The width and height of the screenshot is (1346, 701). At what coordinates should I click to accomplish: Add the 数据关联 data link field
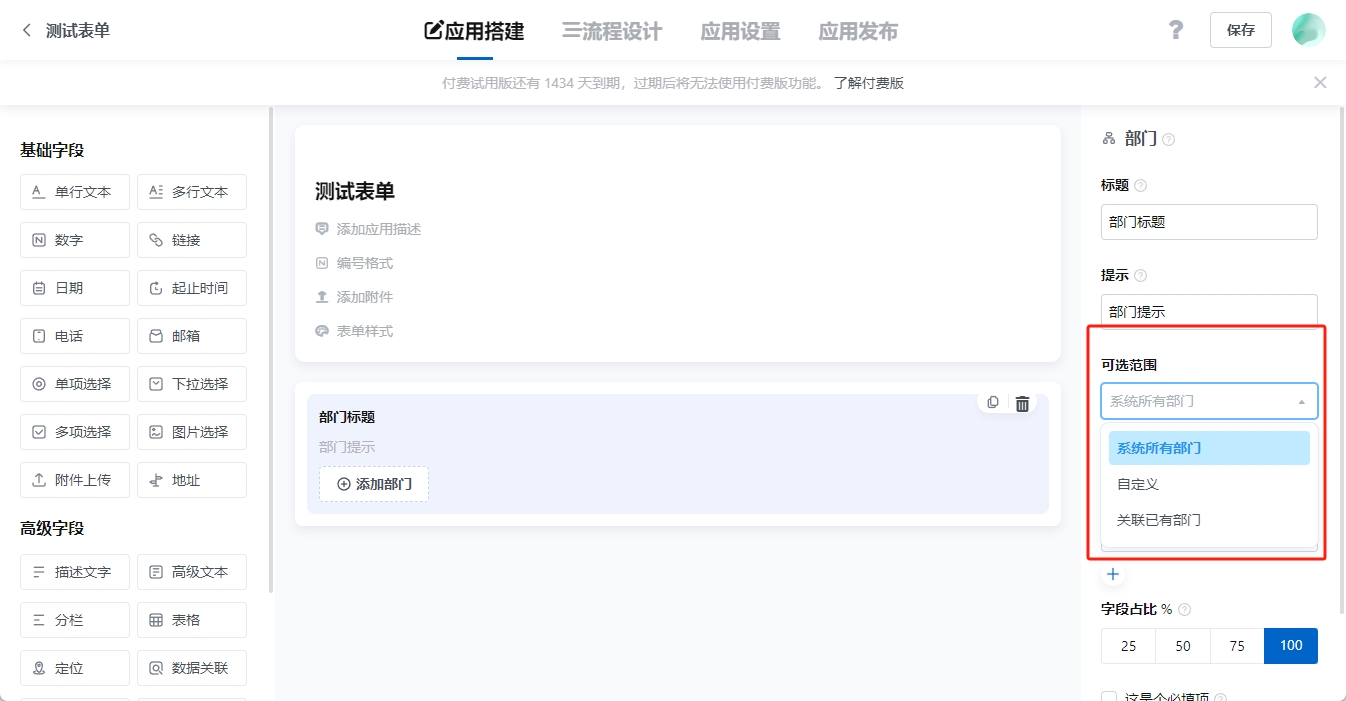192,668
